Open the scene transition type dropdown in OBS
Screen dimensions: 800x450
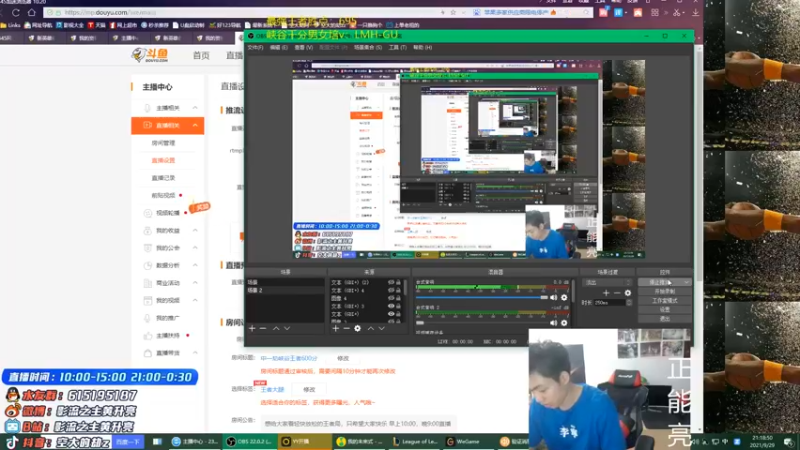pos(607,282)
